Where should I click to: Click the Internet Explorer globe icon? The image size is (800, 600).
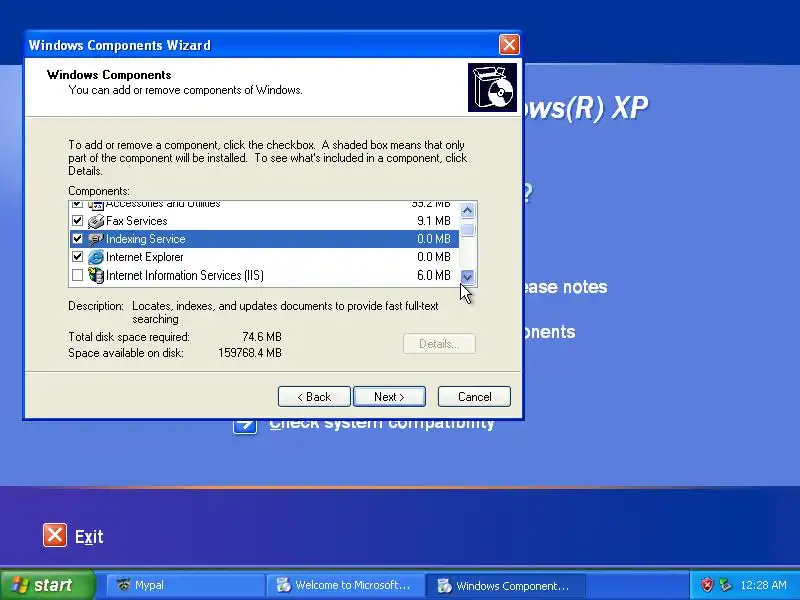[x=95, y=257]
